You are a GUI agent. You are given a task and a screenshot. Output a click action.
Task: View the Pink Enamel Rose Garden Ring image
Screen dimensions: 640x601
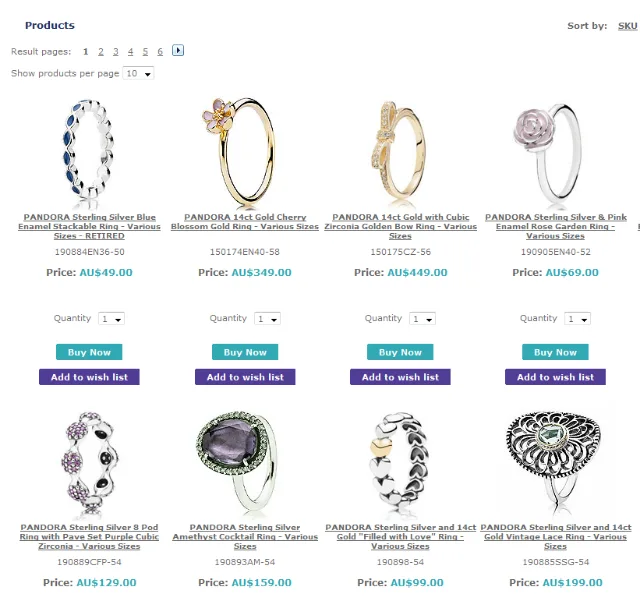click(547, 153)
